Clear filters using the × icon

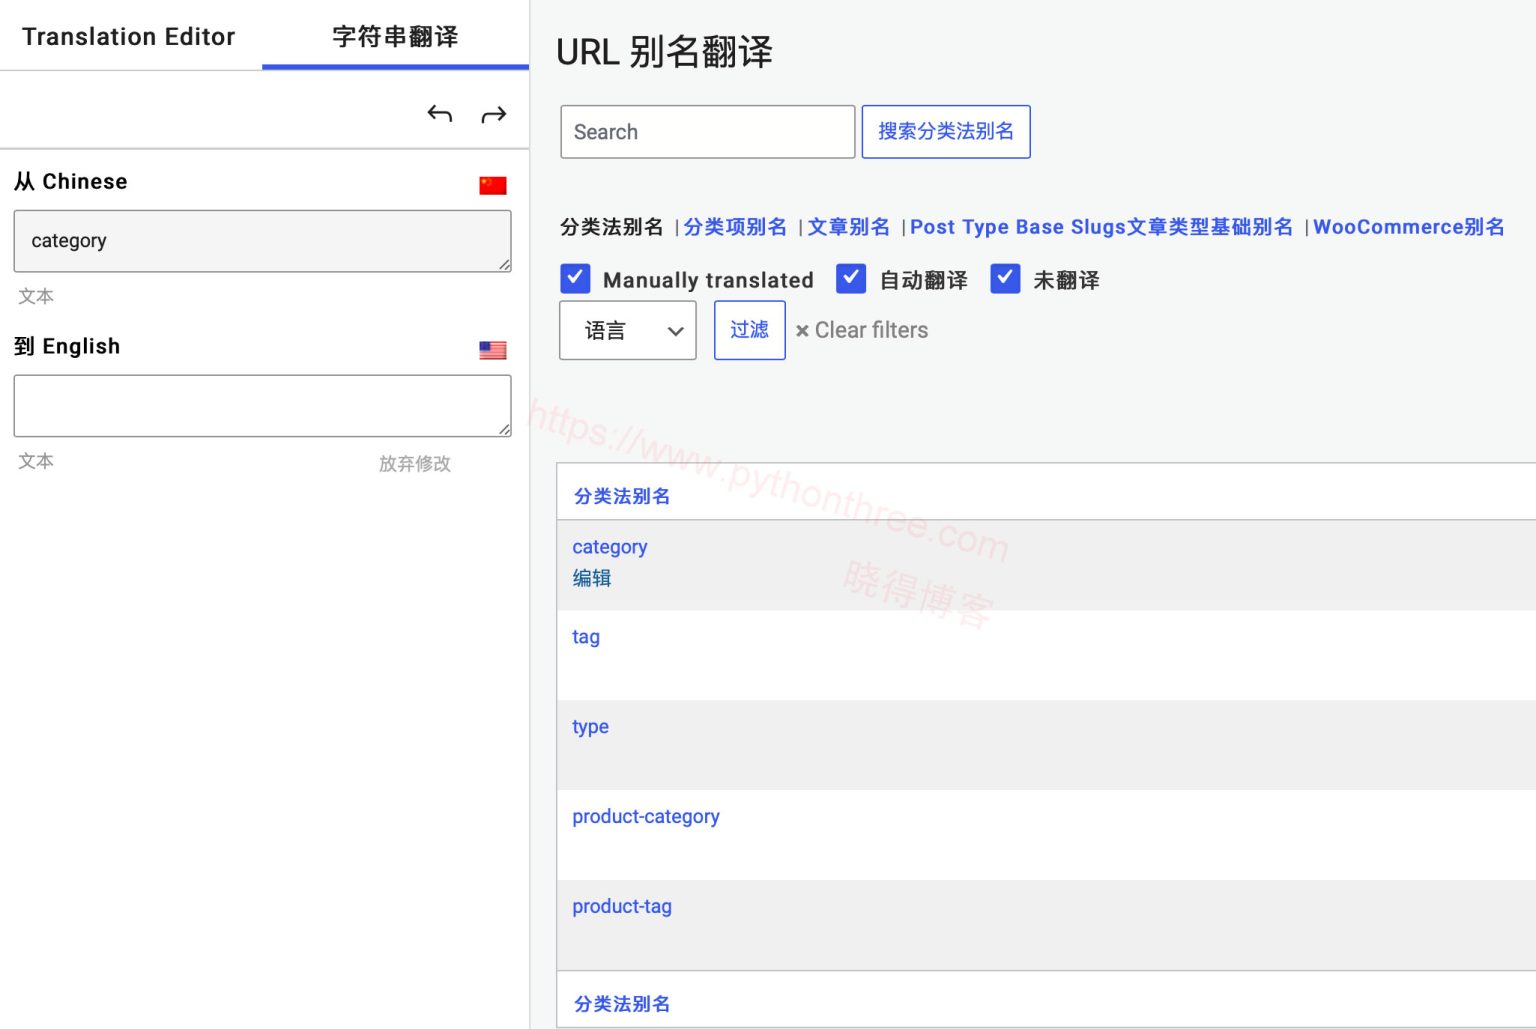[803, 330]
